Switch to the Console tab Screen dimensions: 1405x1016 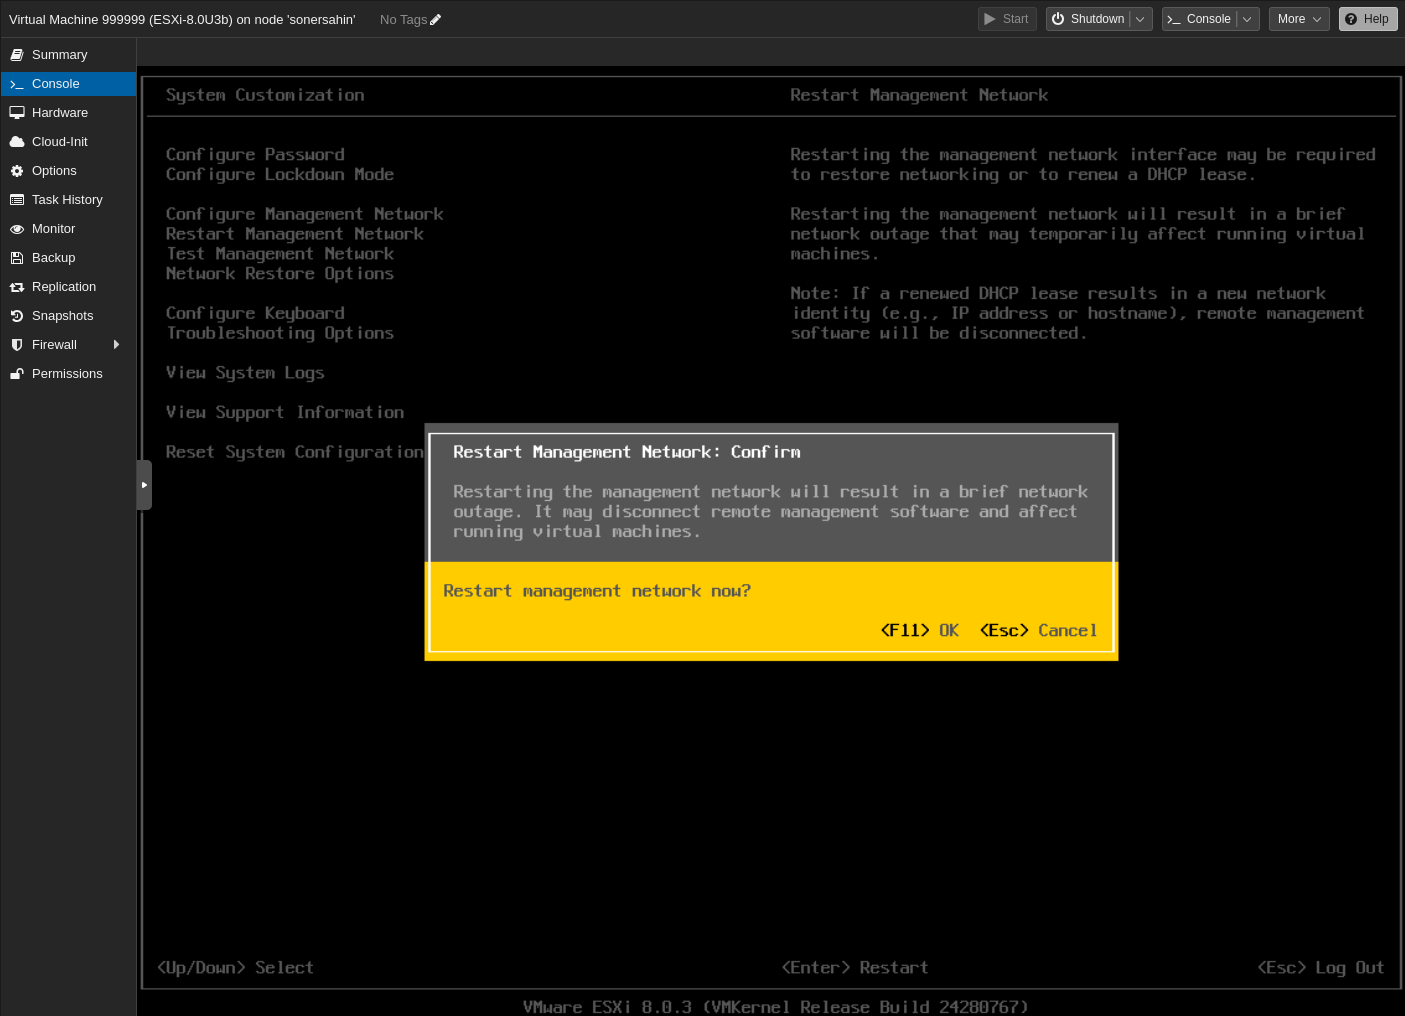55,83
